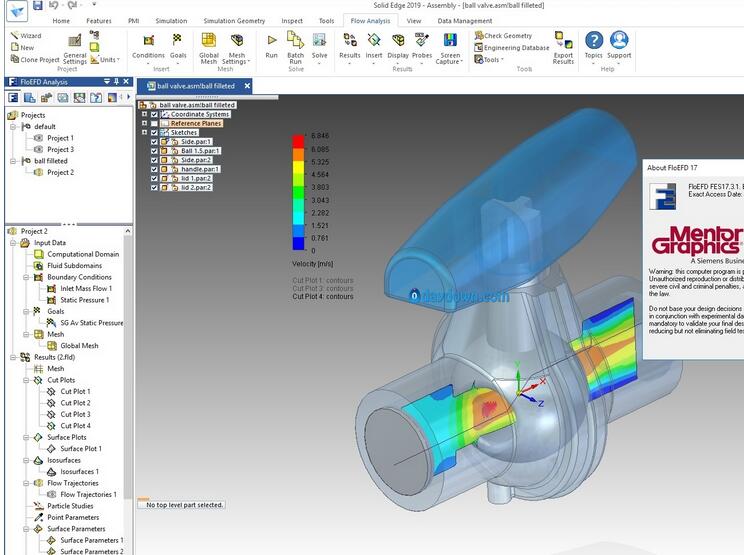Open the Home ribbon tab

(61, 21)
